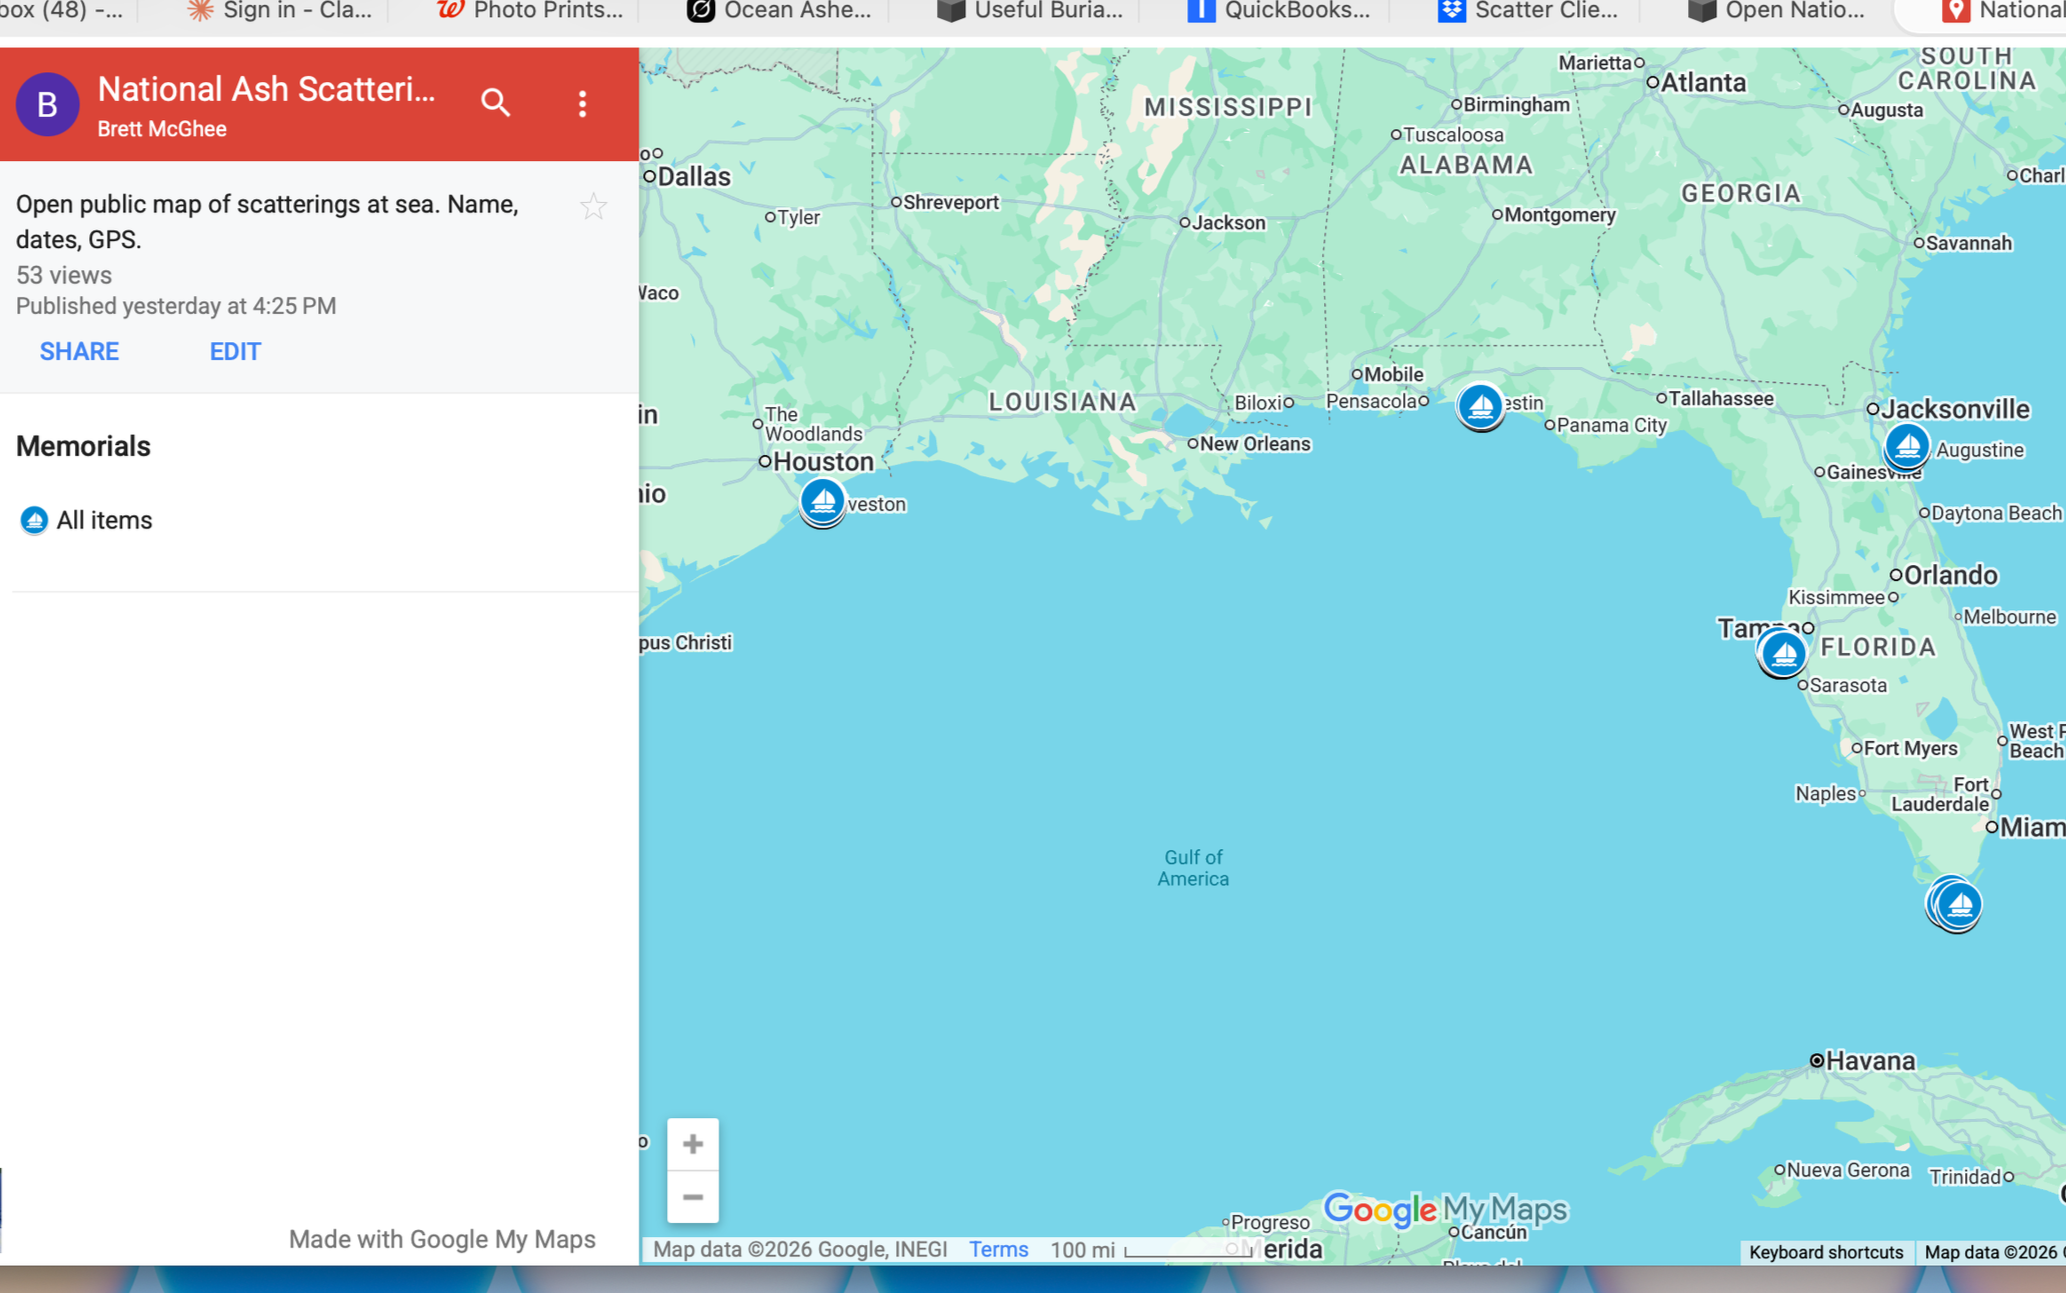Open the sailboat marker near Tampa
Screen dimensions: 2066x1293
1782,654
